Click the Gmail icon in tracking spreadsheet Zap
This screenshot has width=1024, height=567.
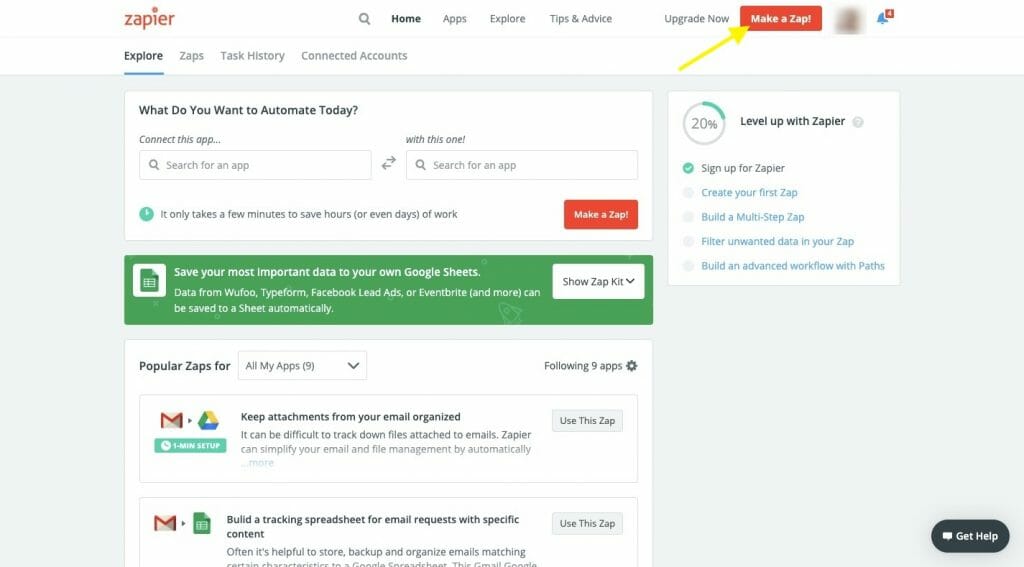click(165, 523)
